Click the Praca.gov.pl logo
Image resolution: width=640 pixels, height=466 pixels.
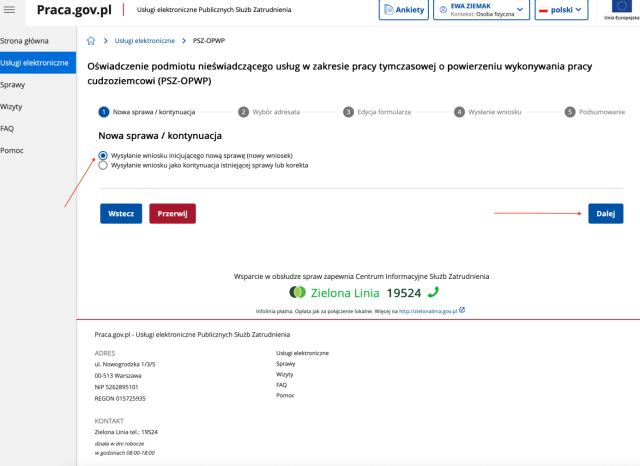(75, 10)
